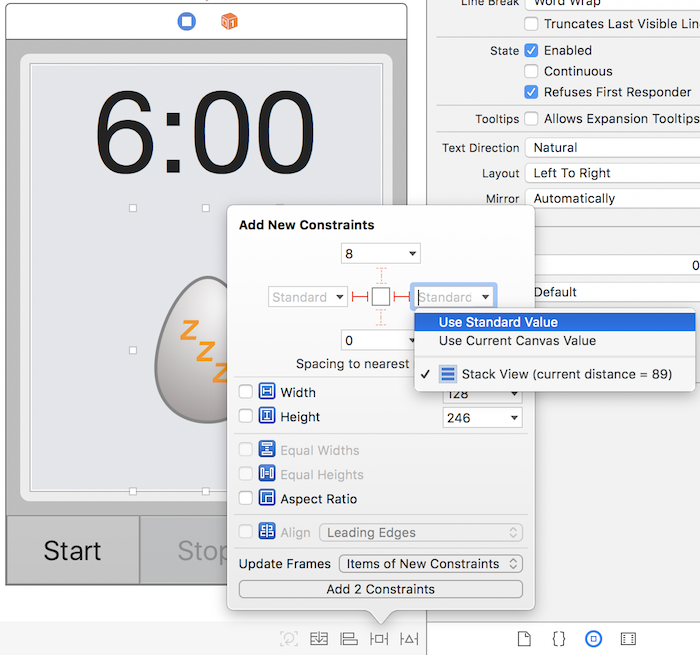Show the Object library
The height and width of the screenshot is (655, 700).
pos(593,639)
